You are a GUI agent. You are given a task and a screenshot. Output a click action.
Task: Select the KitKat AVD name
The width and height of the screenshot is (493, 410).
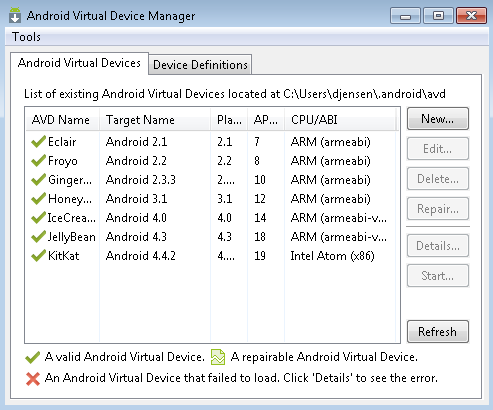(x=64, y=256)
